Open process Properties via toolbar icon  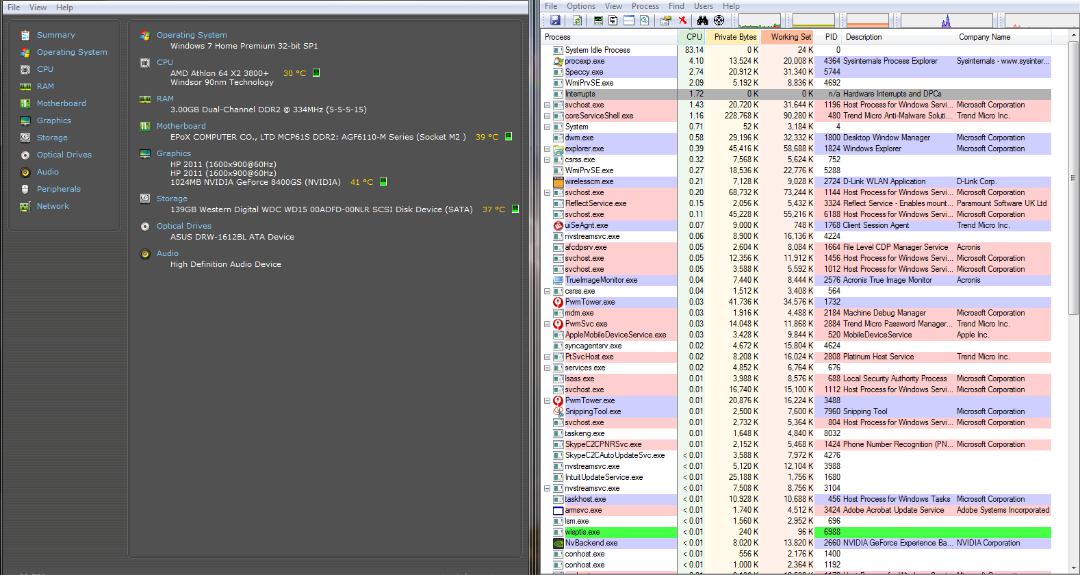pyautogui.click(x=665, y=21)
